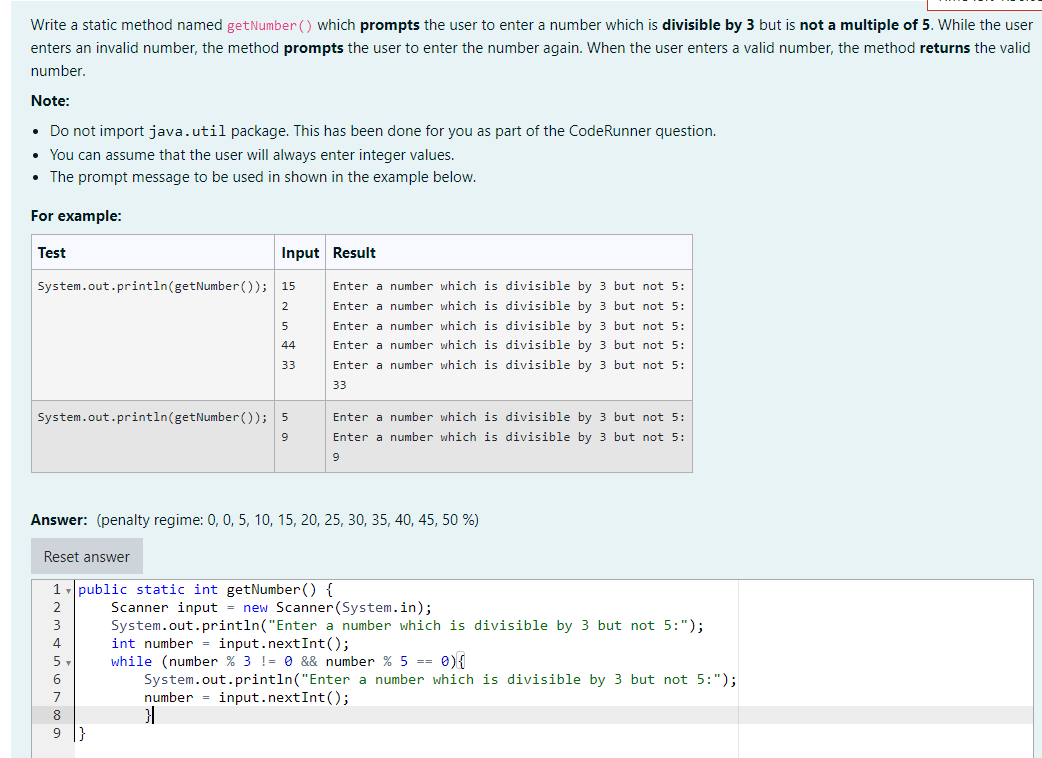Collapse code fold arrow on line 1

pos(68,591)
